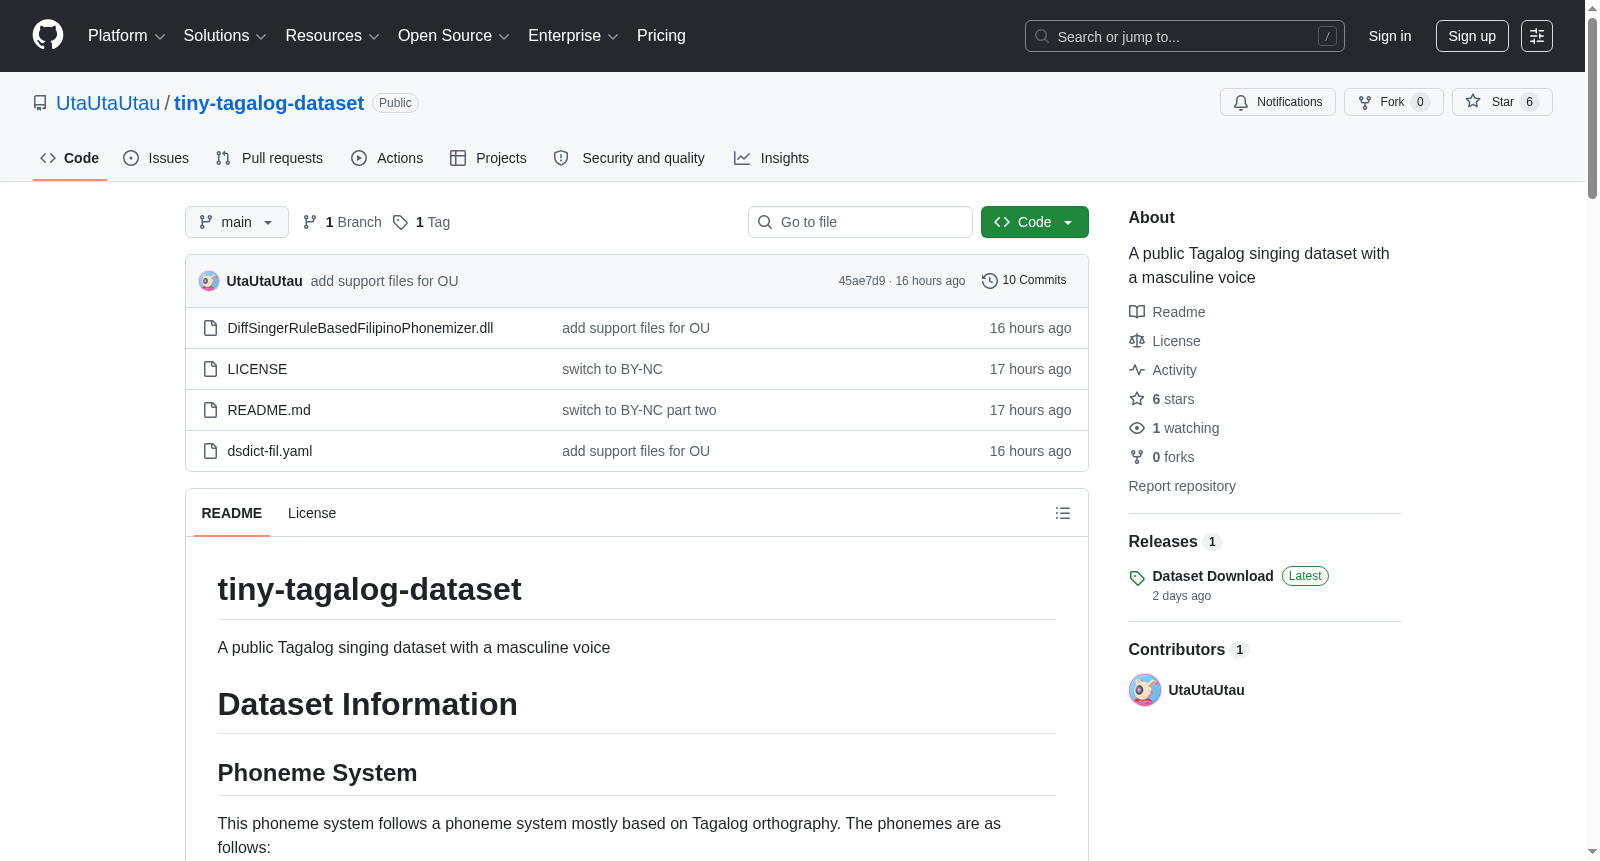
Task: Open the Actions tab
Action: point(387,158)
